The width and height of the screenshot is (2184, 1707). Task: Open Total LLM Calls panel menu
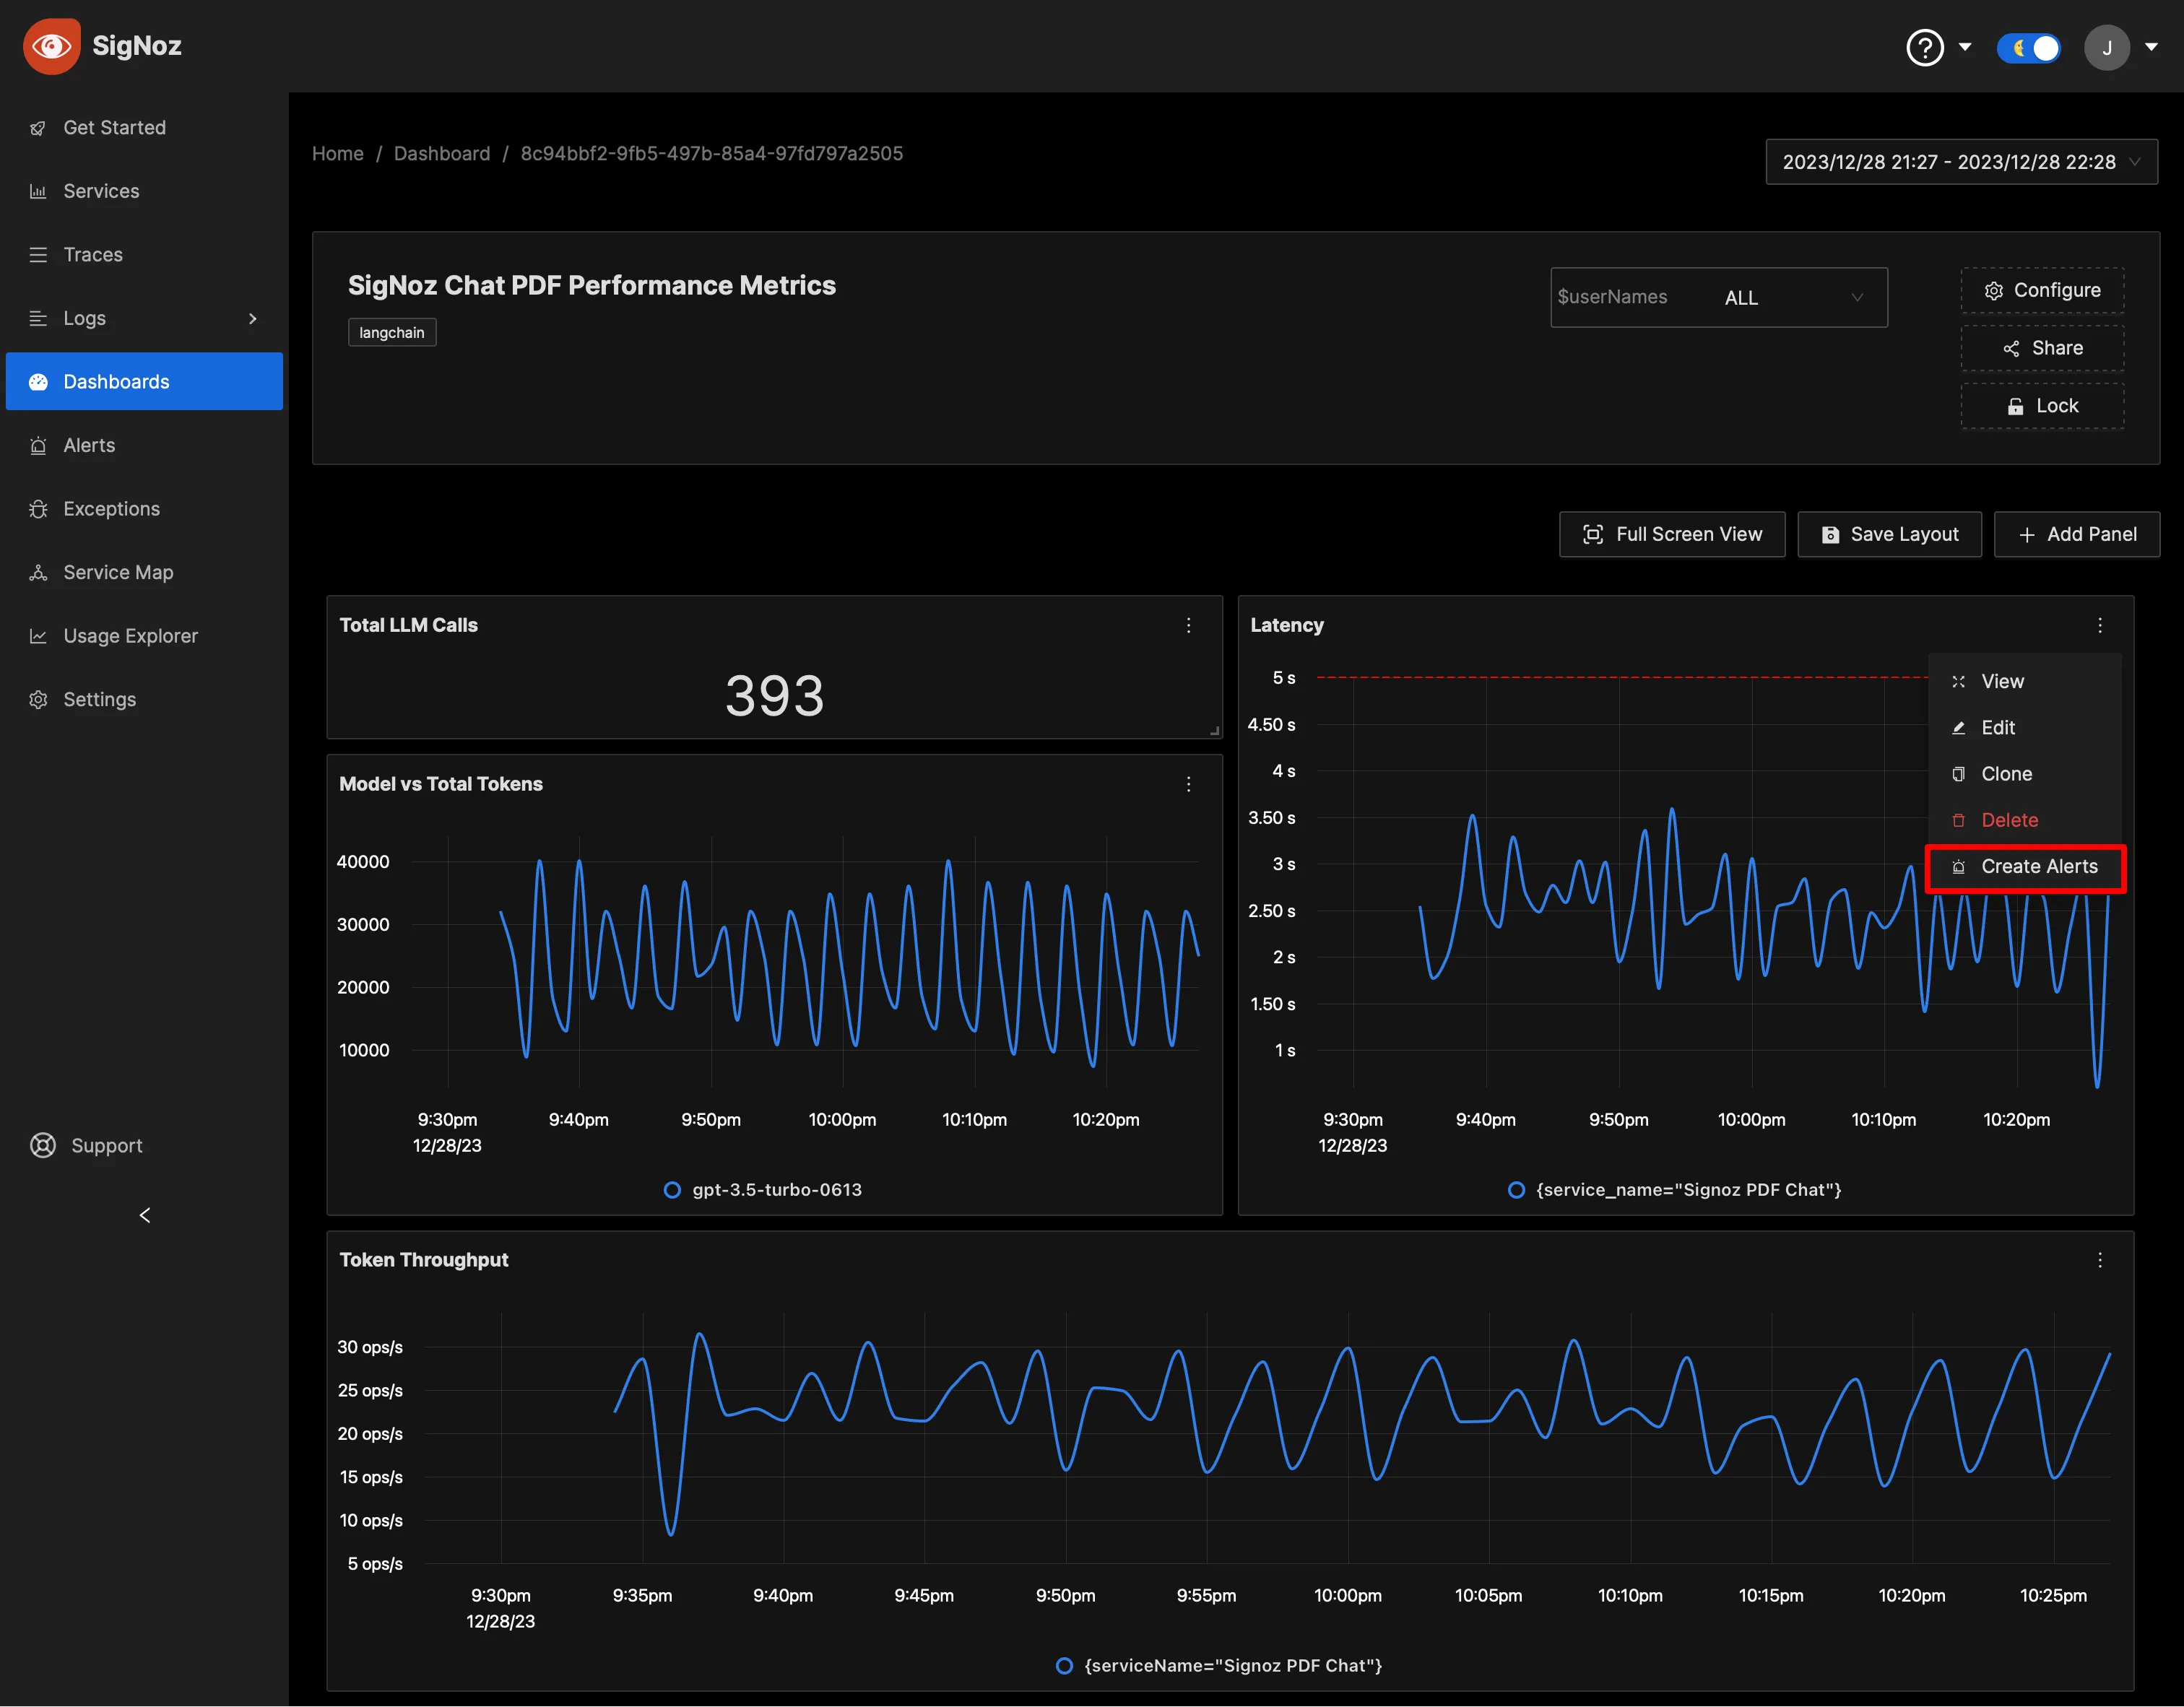click(1188, 625)
